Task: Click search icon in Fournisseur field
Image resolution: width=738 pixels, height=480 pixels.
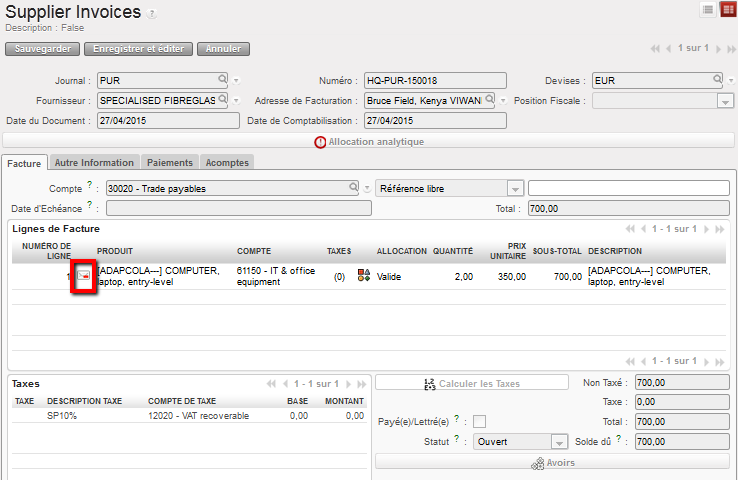Action: click(222, 100)
